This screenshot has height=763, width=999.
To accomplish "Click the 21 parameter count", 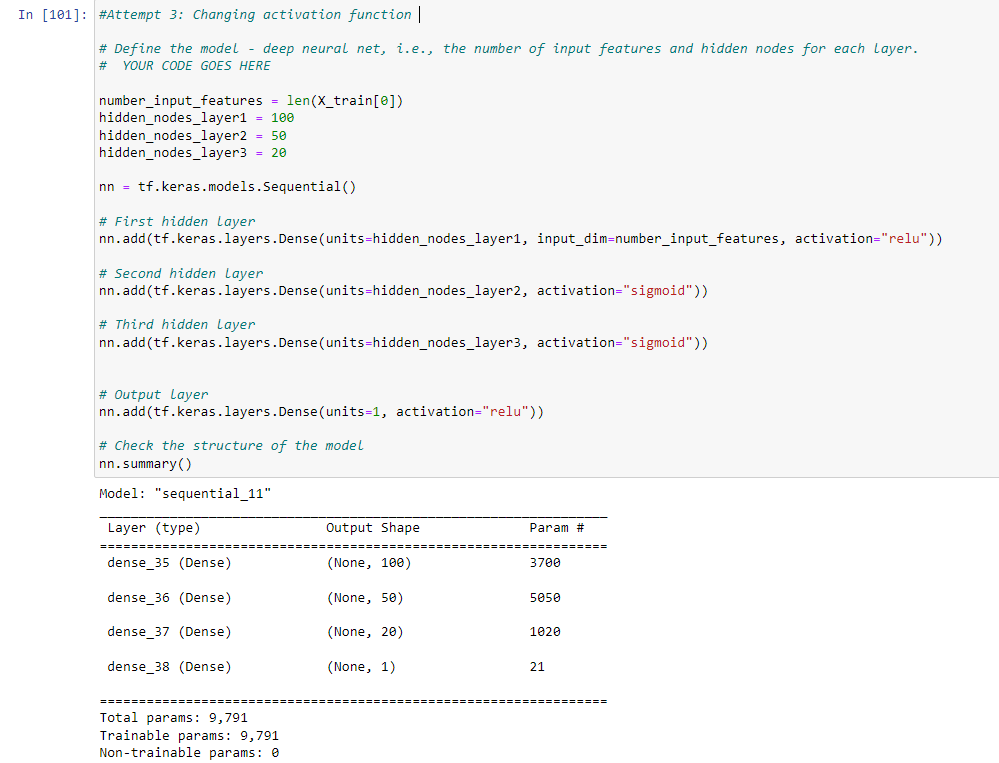I will [537, 667].
